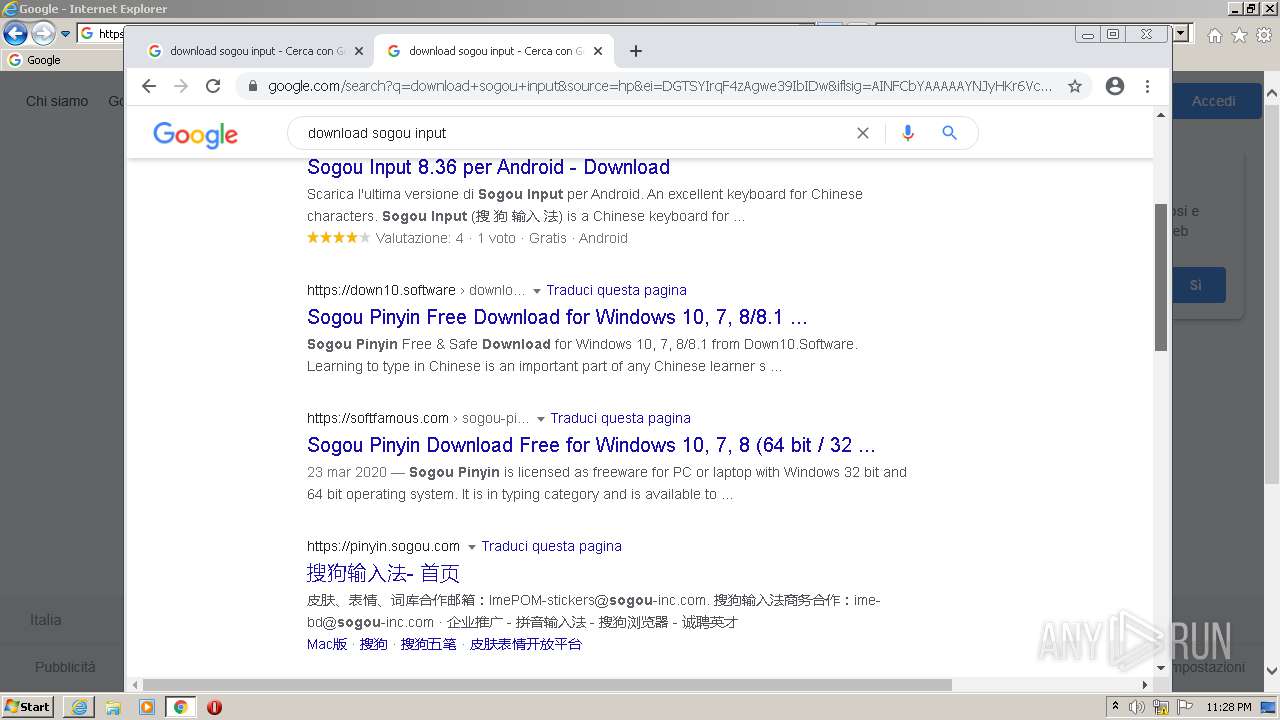
Task: Close the second active Chrome tab
Action: tap(598, 51)
